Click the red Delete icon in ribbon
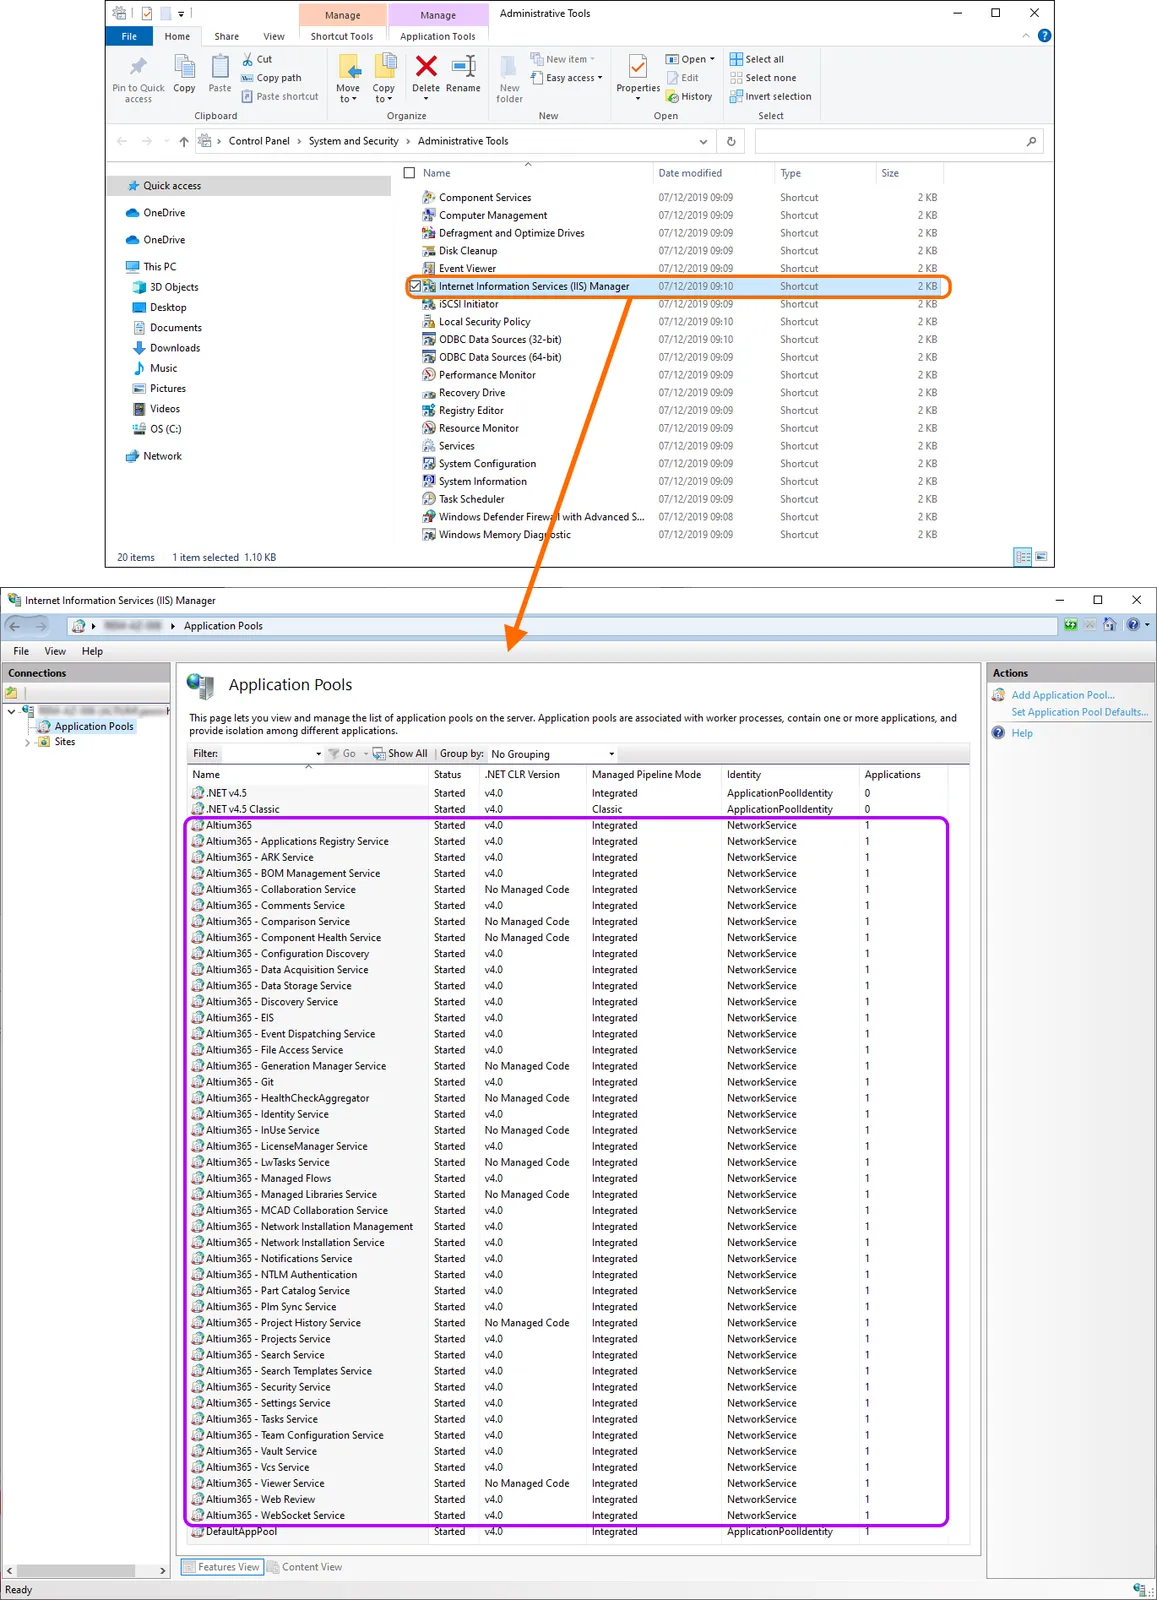Image resolution: width=1157 pixels, height=1600 pixels. point(426,68)
